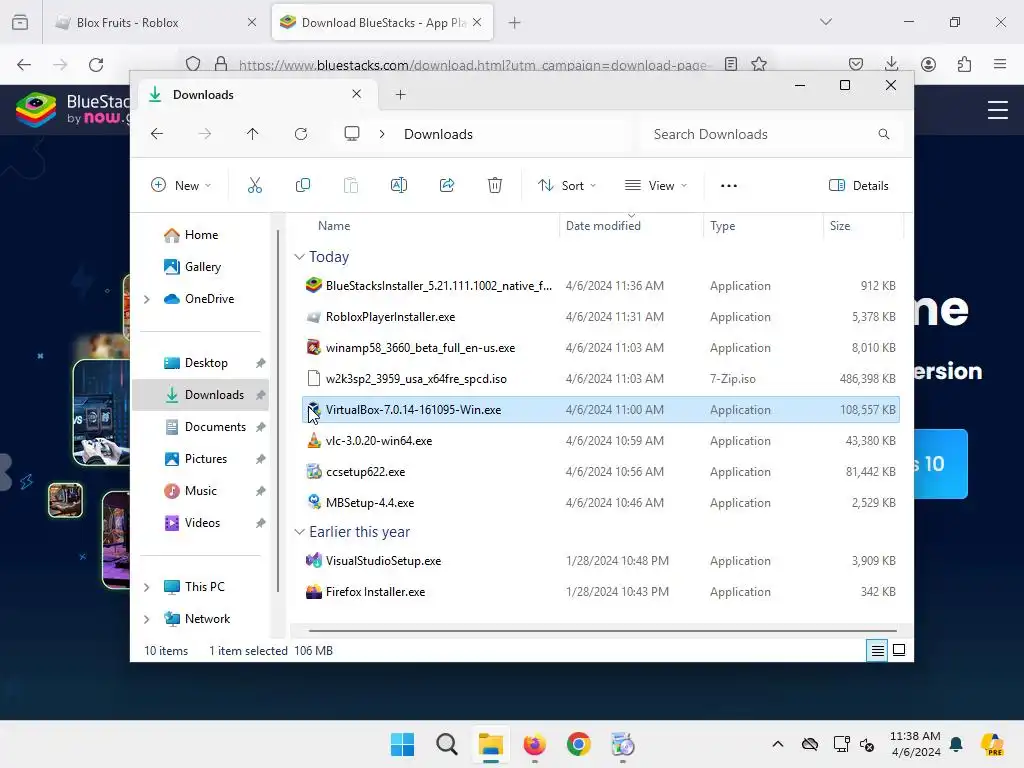The image size is (1024, 768).
Task: Click the Explorer search magnifier icon
Action: coord(884,134)
